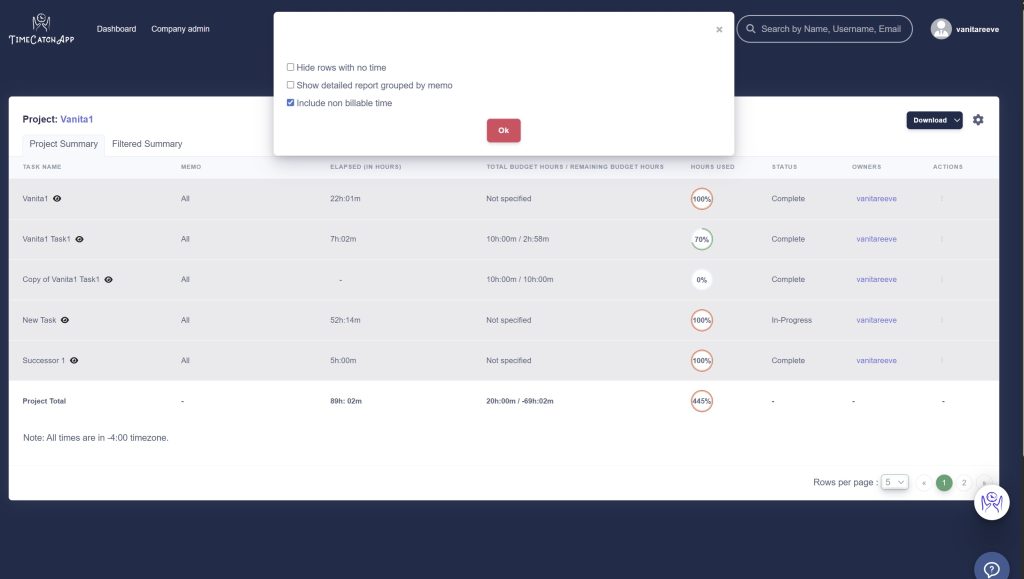This screenshot has width=1024, height=579.
Task: Open the settings gear icon
Action: 978,120
